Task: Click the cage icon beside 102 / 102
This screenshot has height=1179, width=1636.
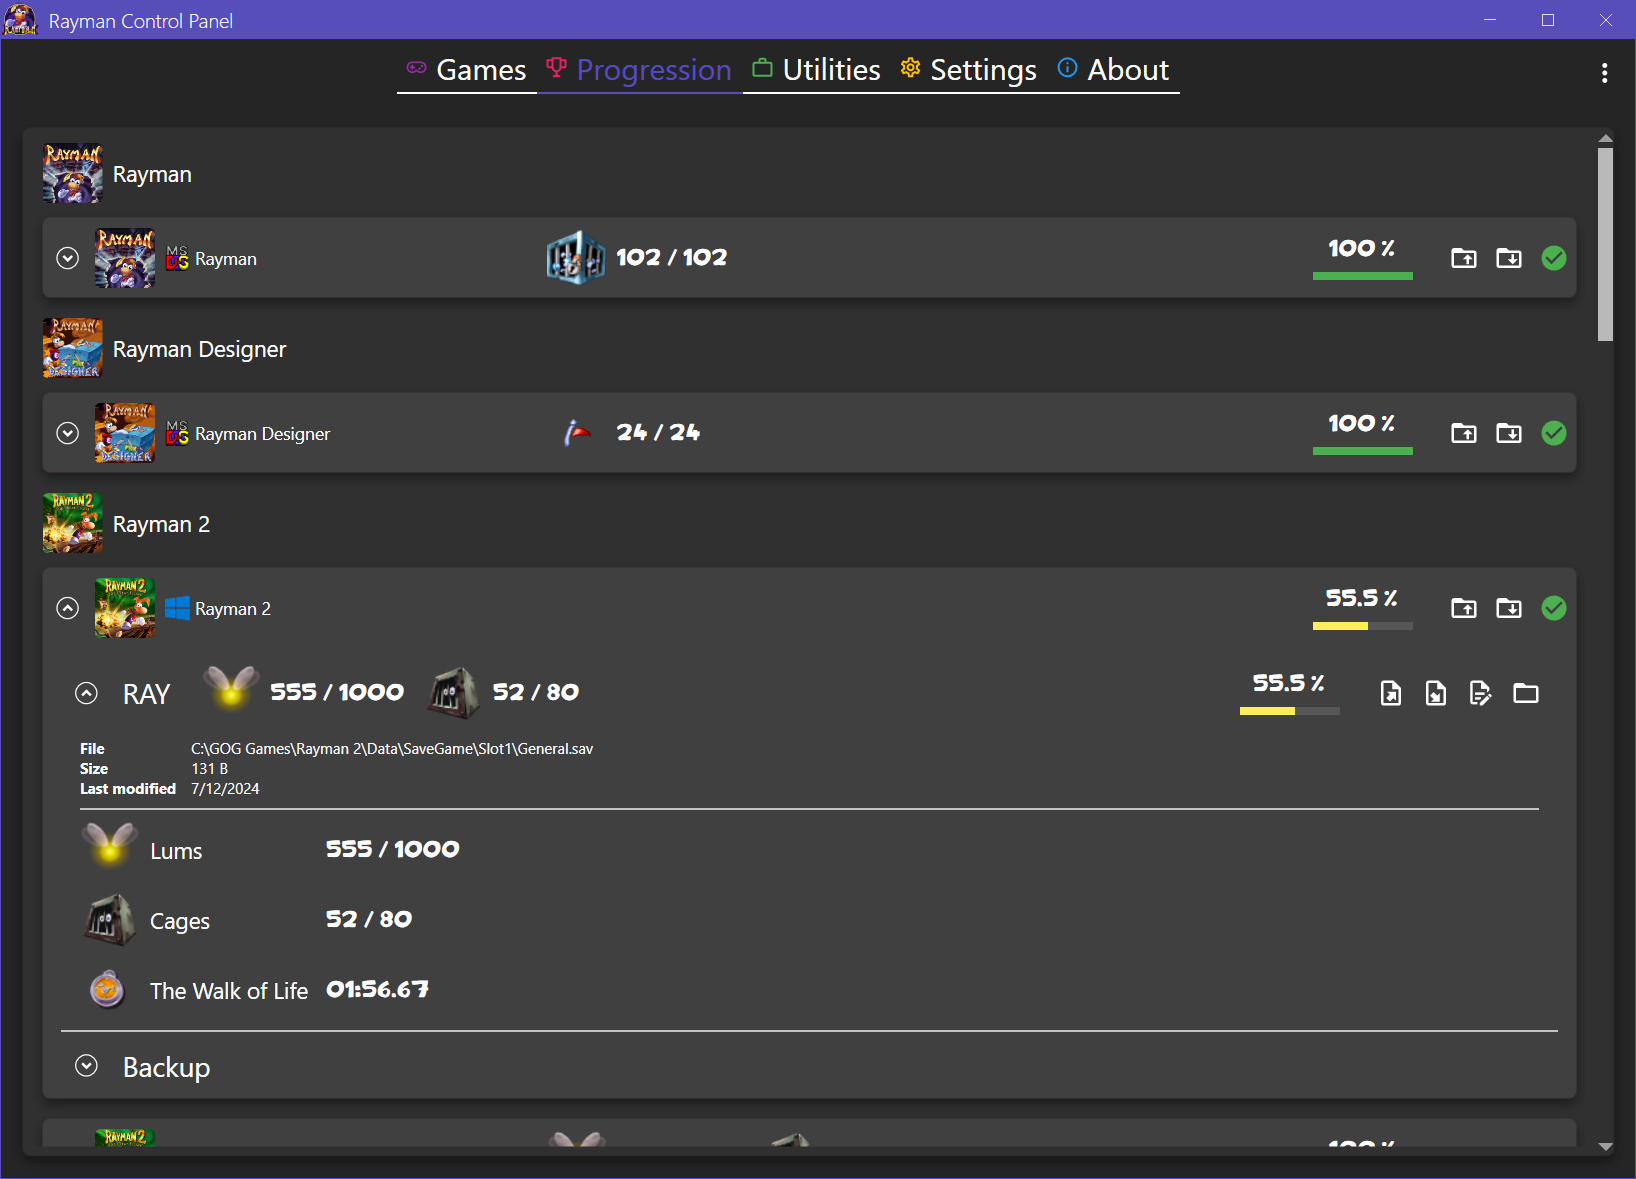Action: (576, 258)
